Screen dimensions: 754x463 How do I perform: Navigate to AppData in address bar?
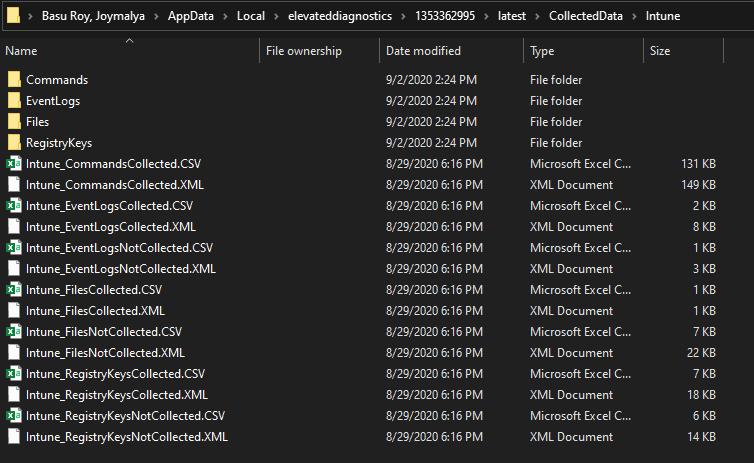[x=190, y=16]
